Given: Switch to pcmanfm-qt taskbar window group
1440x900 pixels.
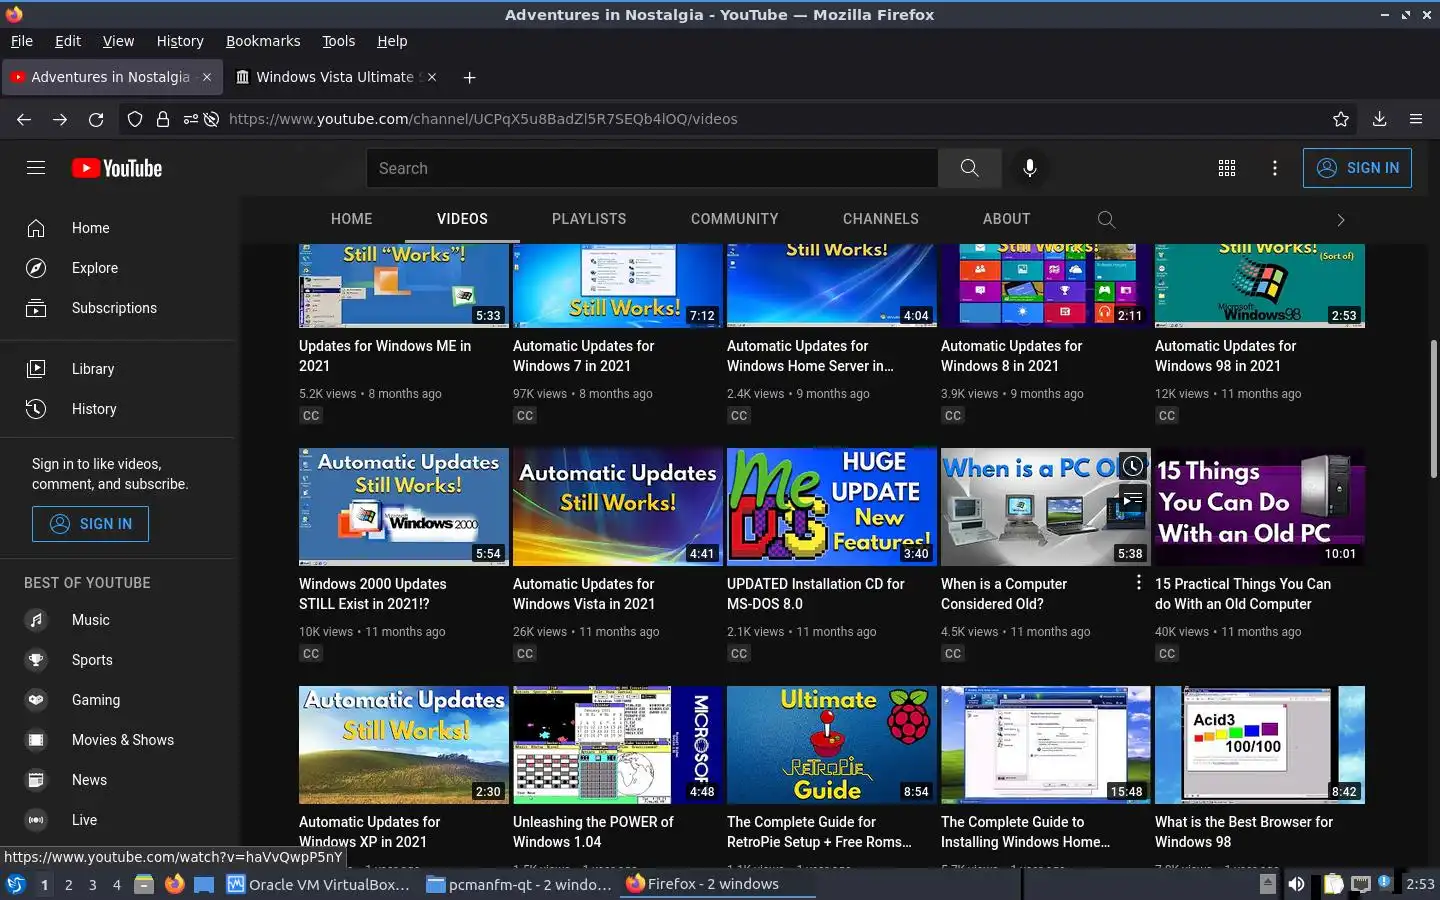Looking at the screenshot, I should click(519, 884).
